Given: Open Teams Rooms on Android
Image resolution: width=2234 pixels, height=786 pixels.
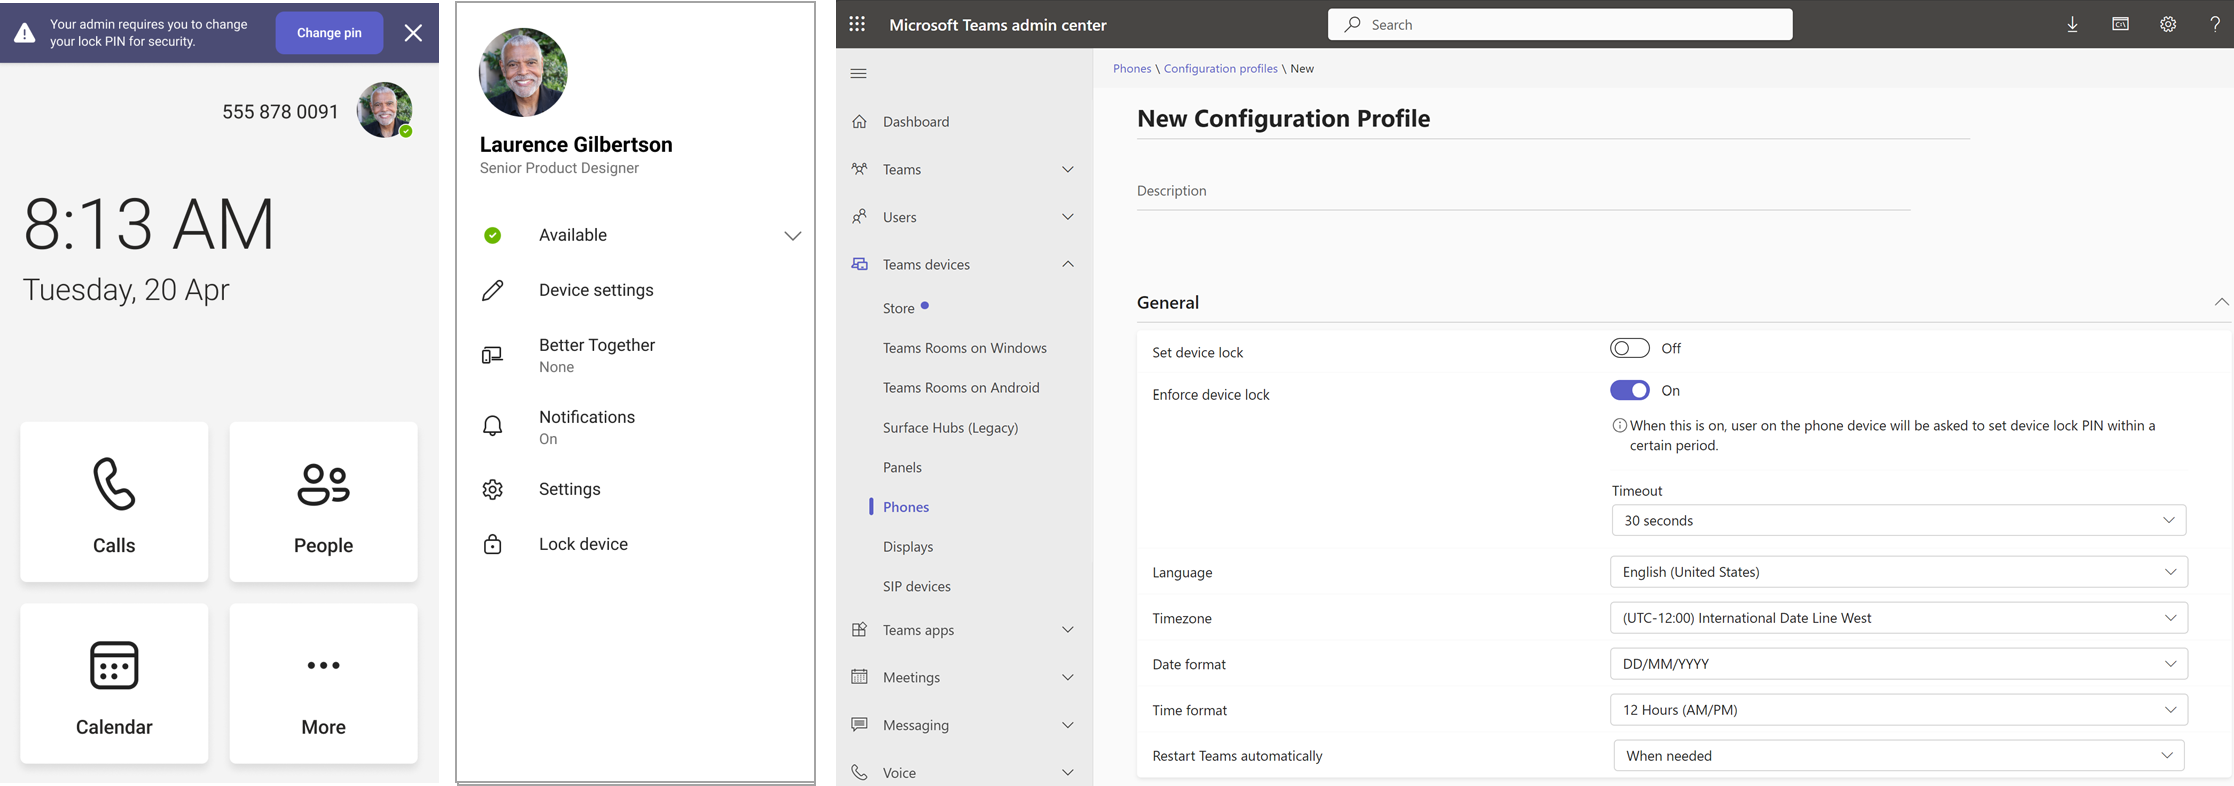Looking at the screenshot, I should pyautogui.click(x=961, y=387).
